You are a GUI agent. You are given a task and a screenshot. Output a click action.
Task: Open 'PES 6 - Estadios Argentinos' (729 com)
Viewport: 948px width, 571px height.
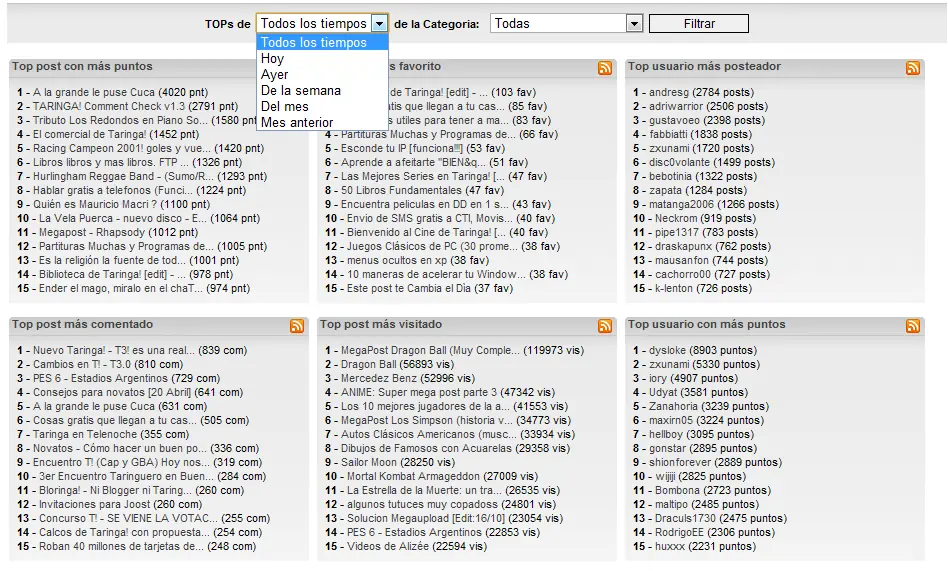(x=100, y=378)
